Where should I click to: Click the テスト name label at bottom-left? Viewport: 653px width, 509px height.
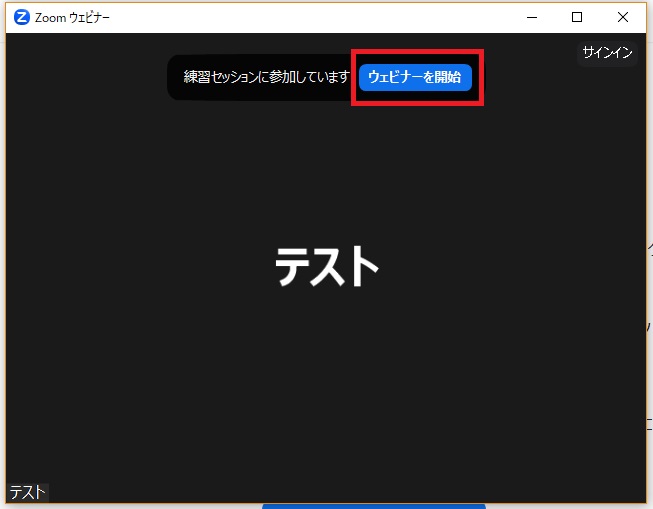pyautogui.click(x=27, y=492)
